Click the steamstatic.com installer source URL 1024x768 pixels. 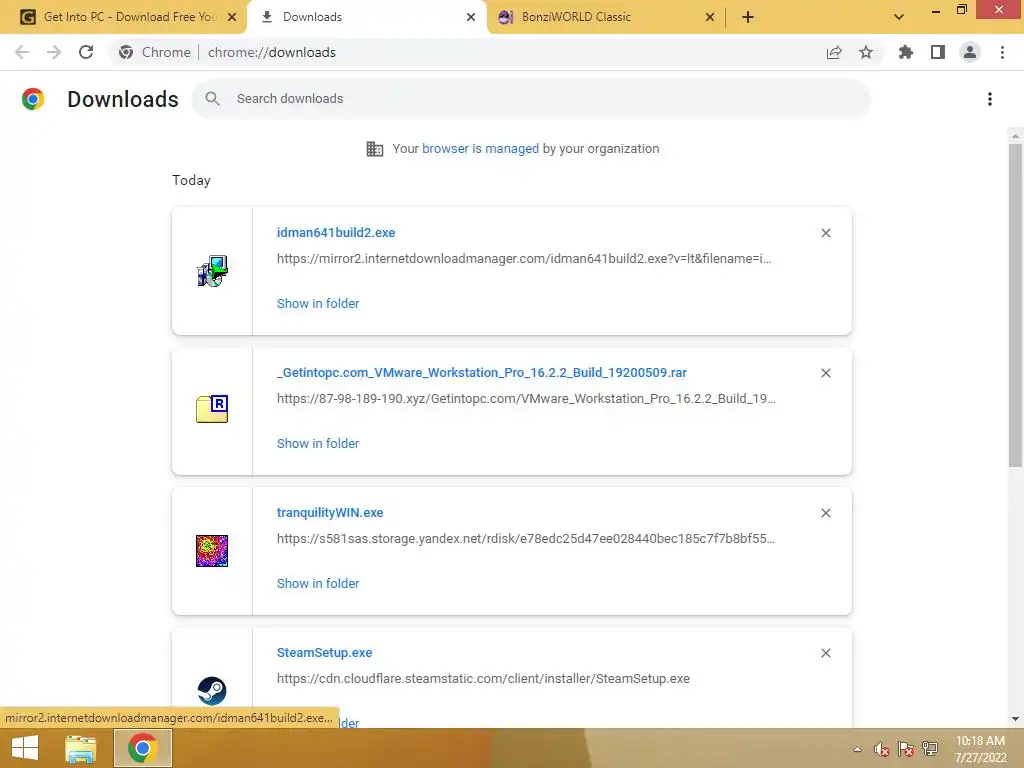click(x=483, y=679)
